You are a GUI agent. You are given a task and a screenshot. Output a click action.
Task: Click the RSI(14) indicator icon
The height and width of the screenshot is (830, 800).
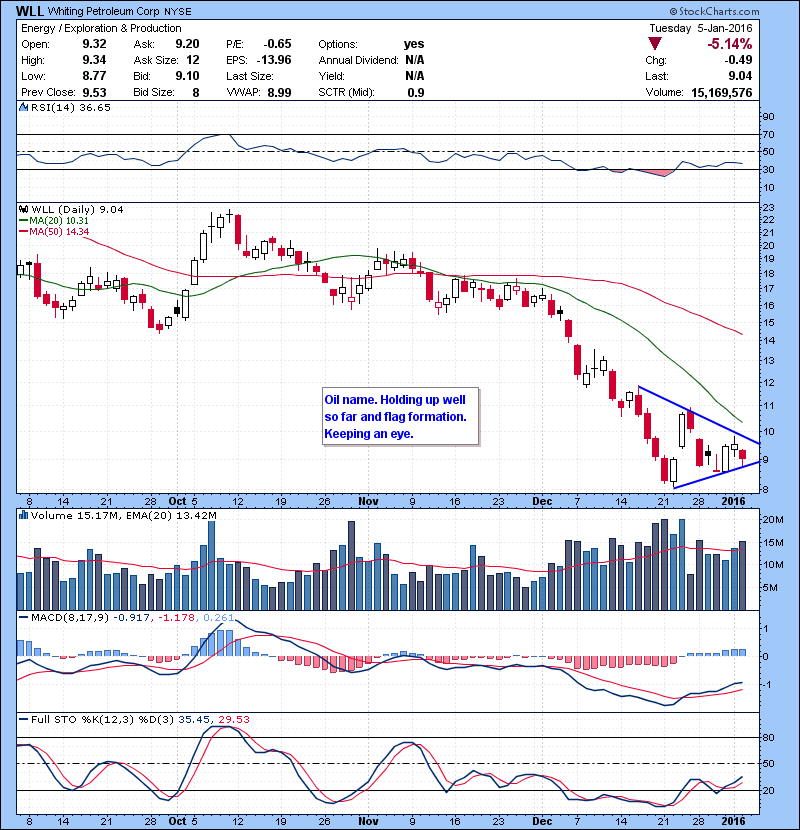[x=23, y=107]
